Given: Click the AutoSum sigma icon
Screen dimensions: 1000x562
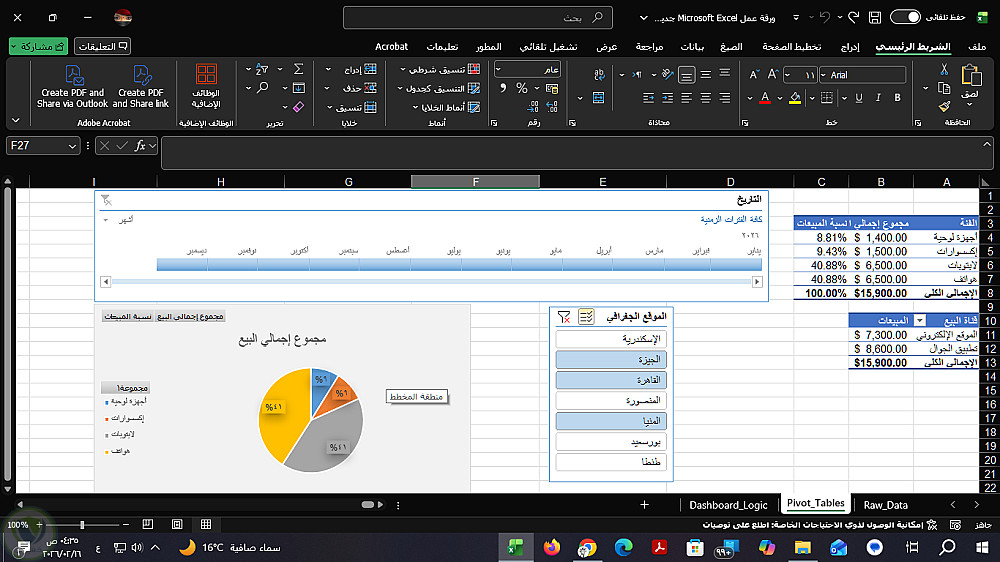Looking at the screenshot, I should 298,69.
